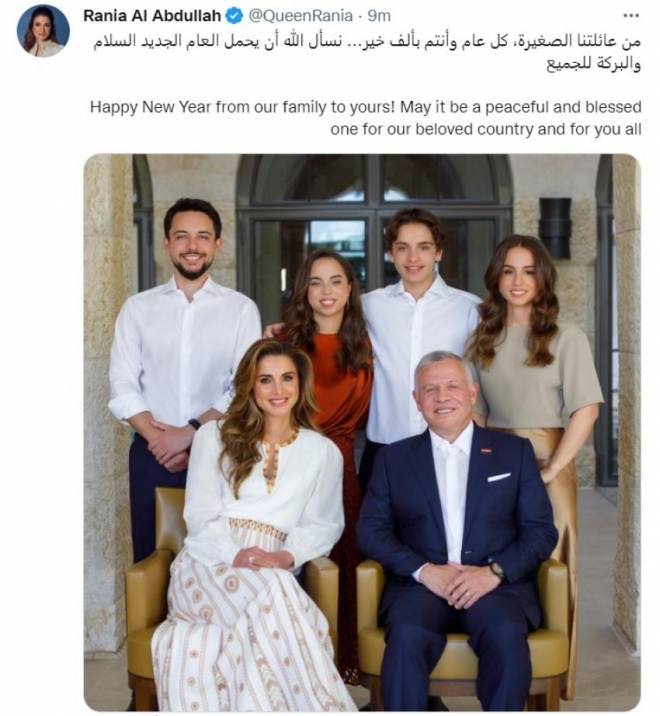Viewport: 660px width, 716px height.
Task: Click the seated woman in white embroidered dress
Action: [256, 525]
